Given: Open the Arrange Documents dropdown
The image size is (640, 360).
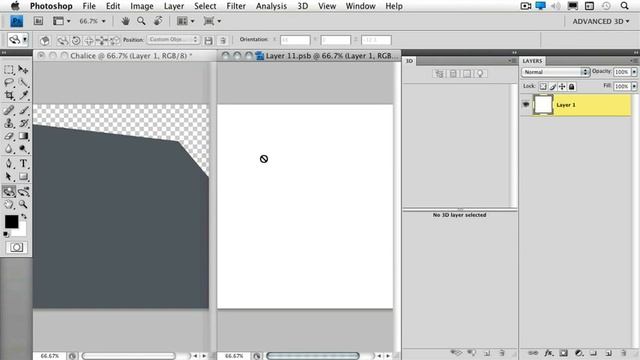Looking at the screenshot, I should [186, 21].
